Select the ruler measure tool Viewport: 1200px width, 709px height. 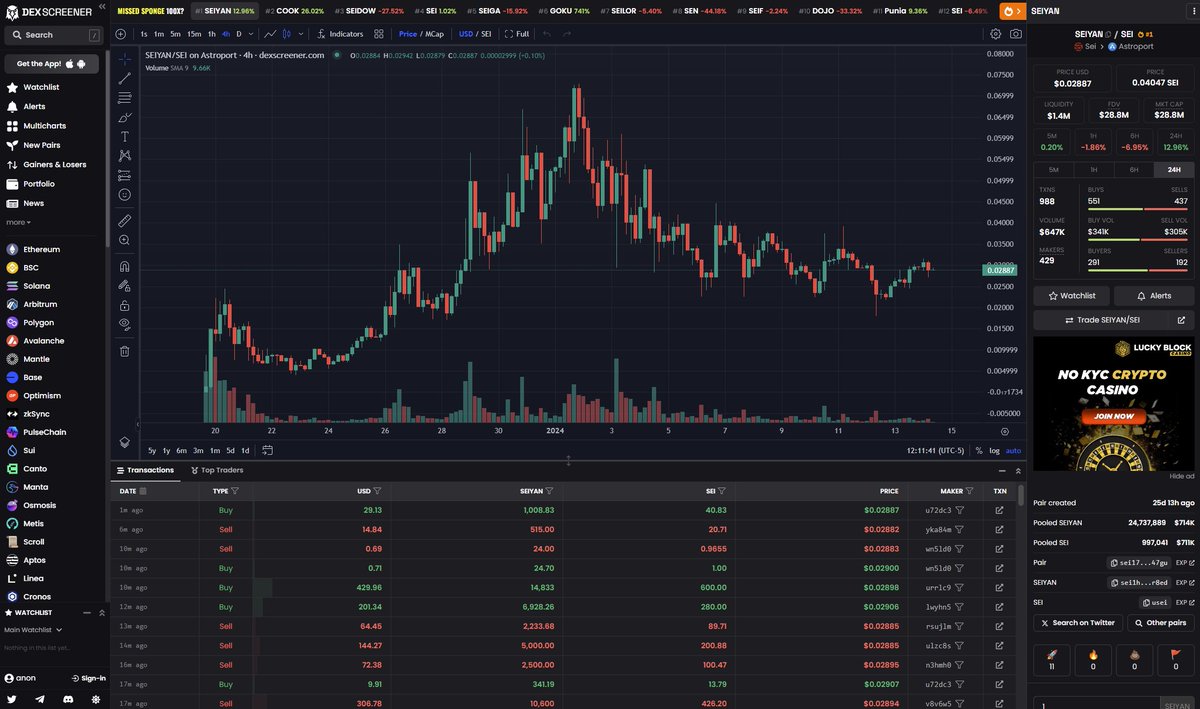click(124, 220)
